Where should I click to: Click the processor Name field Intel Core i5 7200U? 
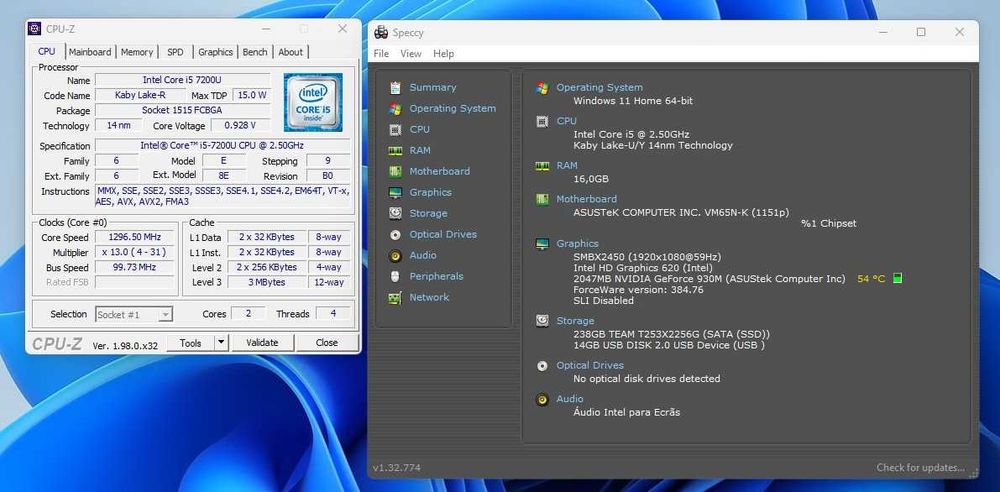coord(182,80)
